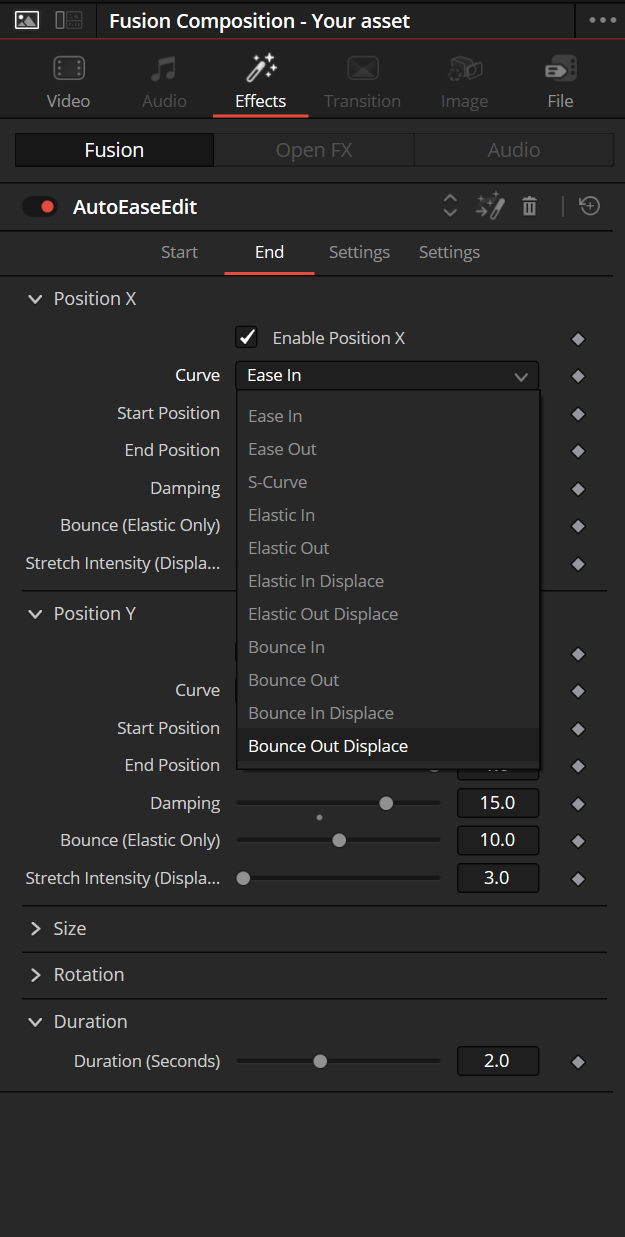Click the Effects magic wand icon
The height and width of the screenshot is (1237, 625).
(x=261, y=68)
